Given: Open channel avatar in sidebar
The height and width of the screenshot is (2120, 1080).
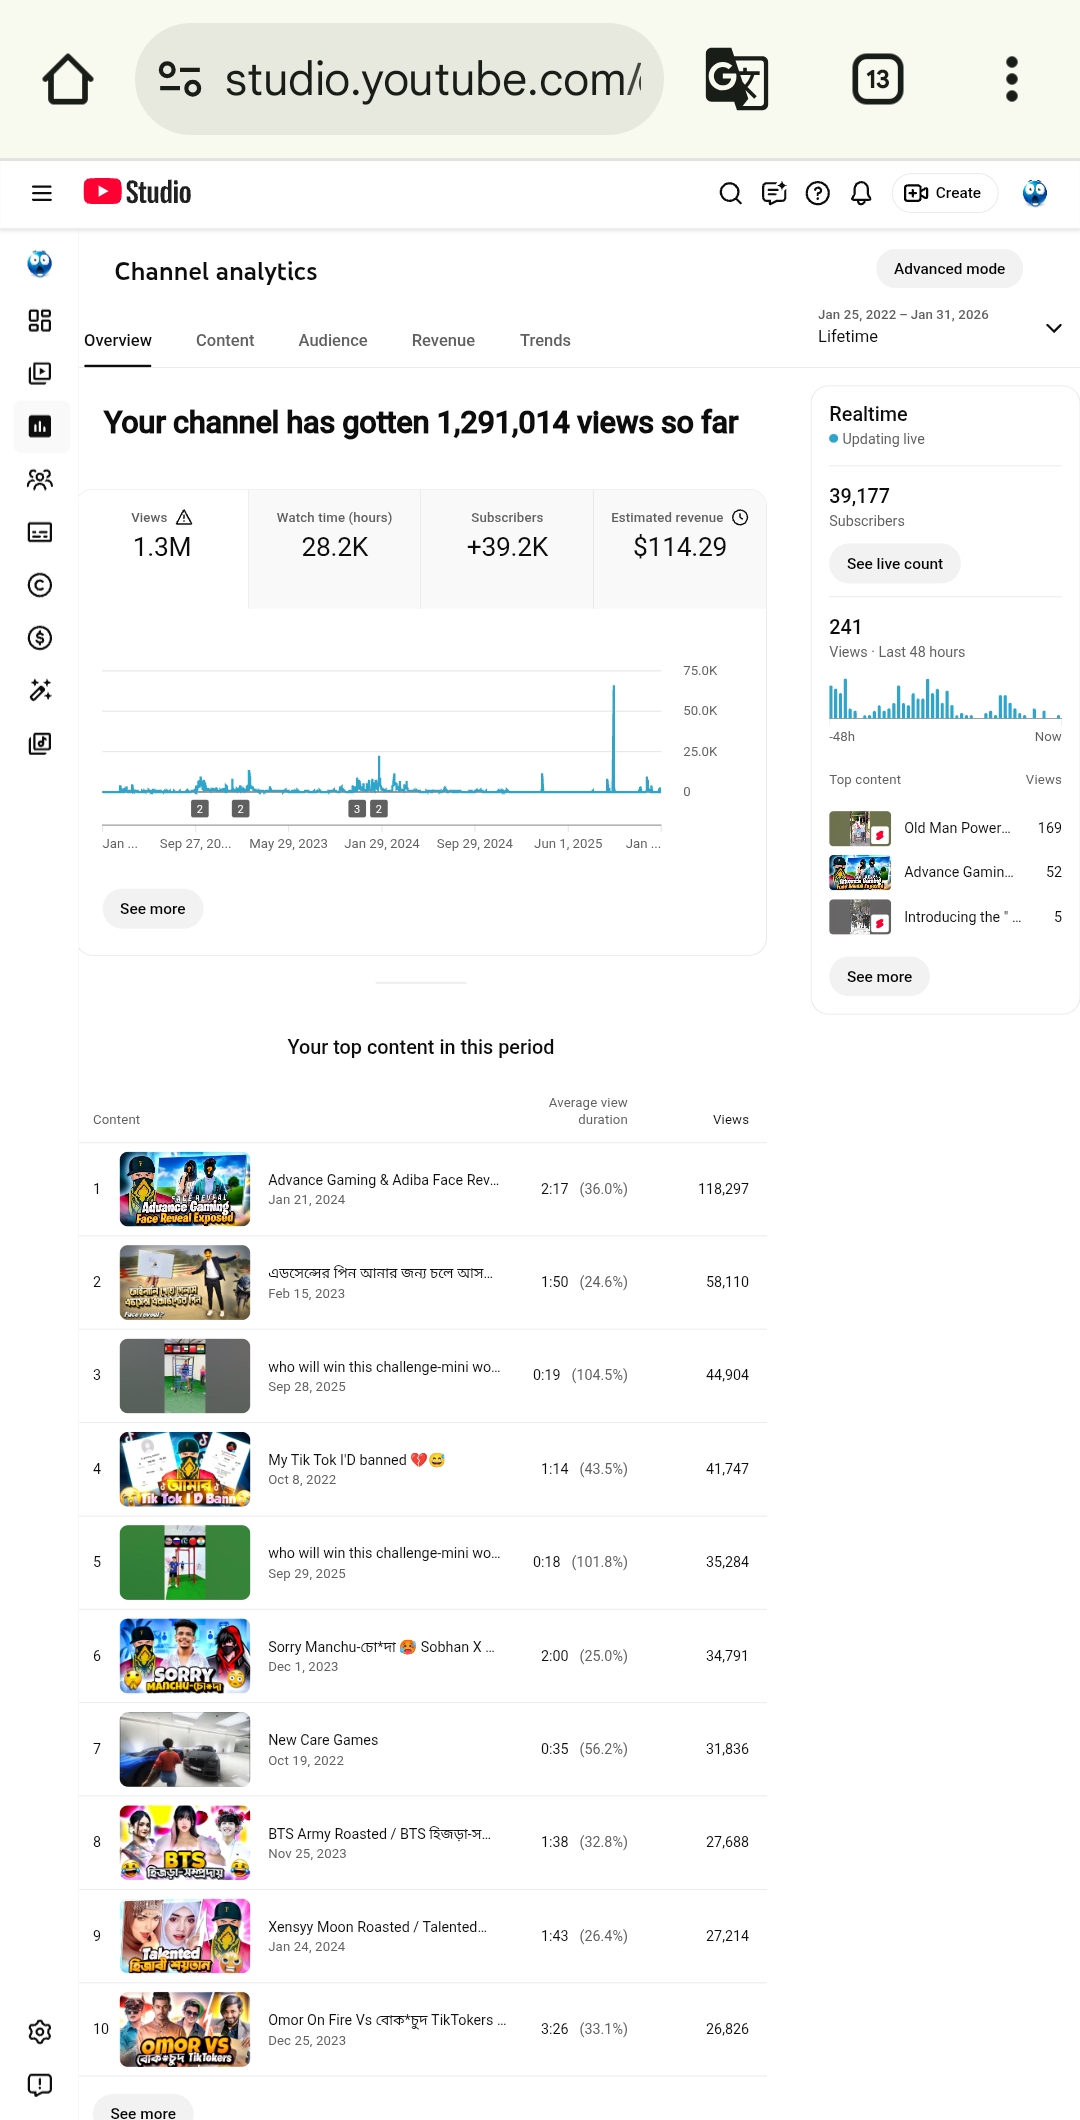Looking at the screenshot, I should click(x=40, y=264).
